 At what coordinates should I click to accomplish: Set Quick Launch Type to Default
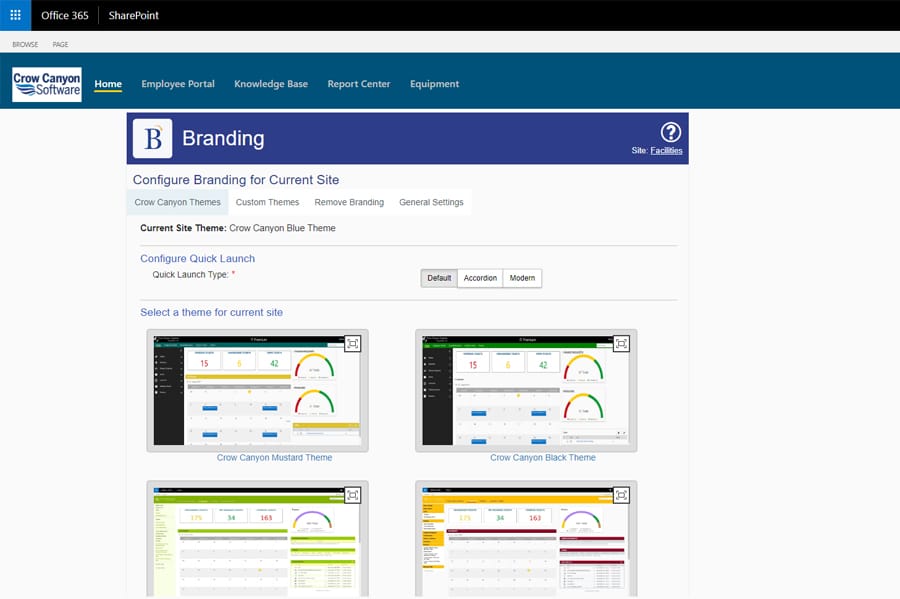pos(439,278)
